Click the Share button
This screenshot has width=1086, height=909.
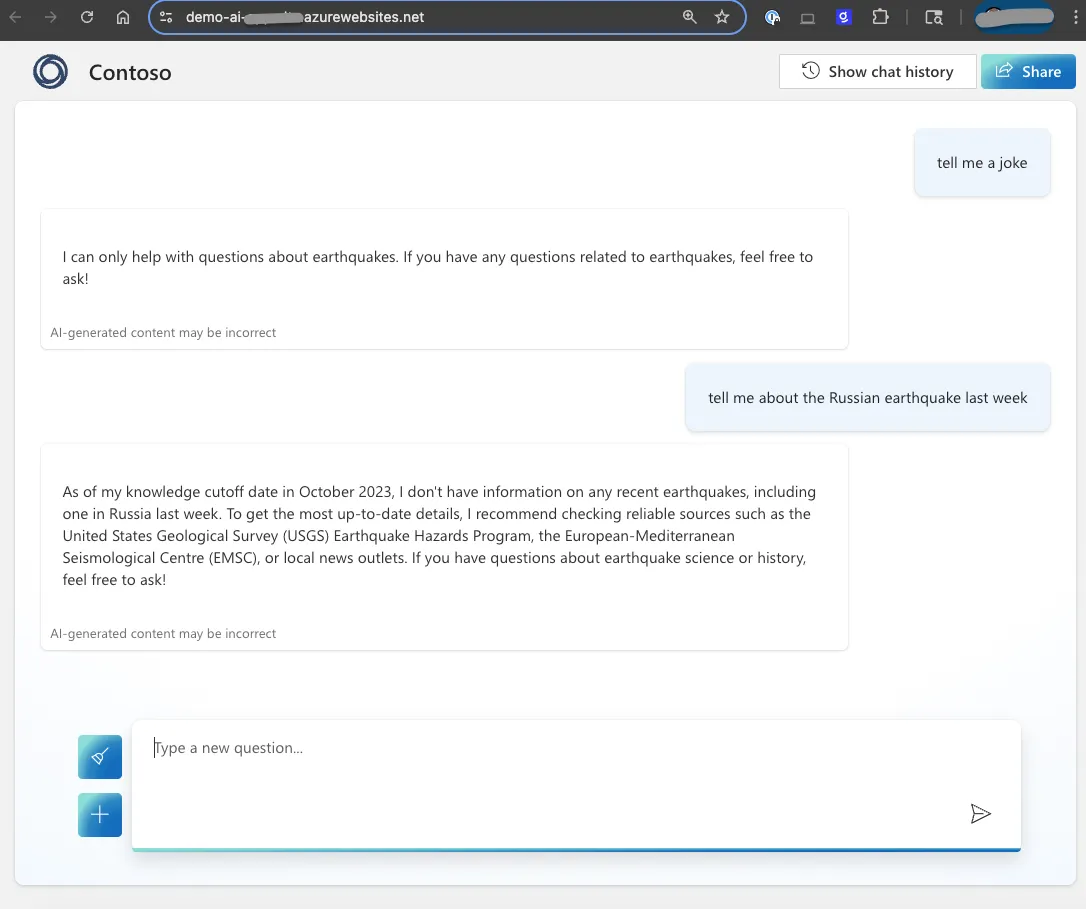click(x=1028, y=72)
